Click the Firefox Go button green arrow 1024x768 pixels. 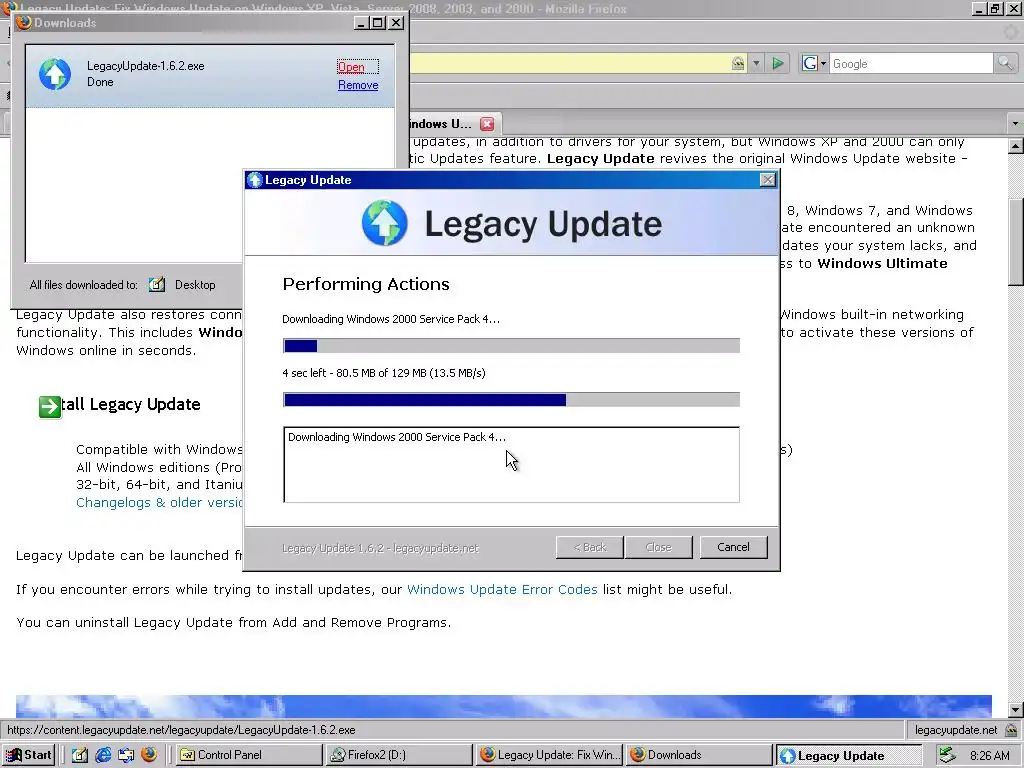point(777,63)
